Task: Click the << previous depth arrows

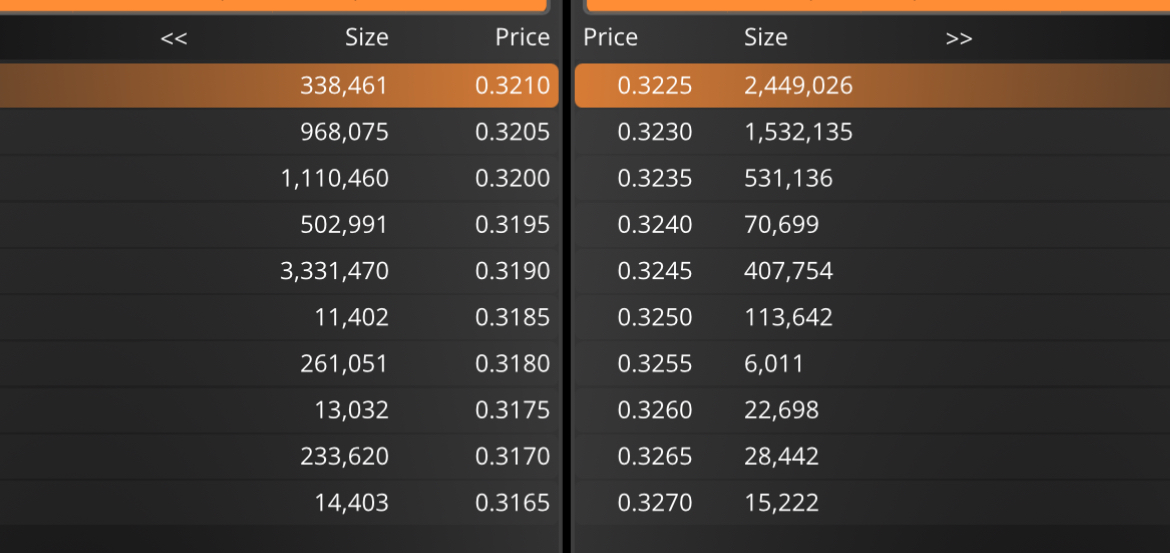Action: (x=174, y=38)
